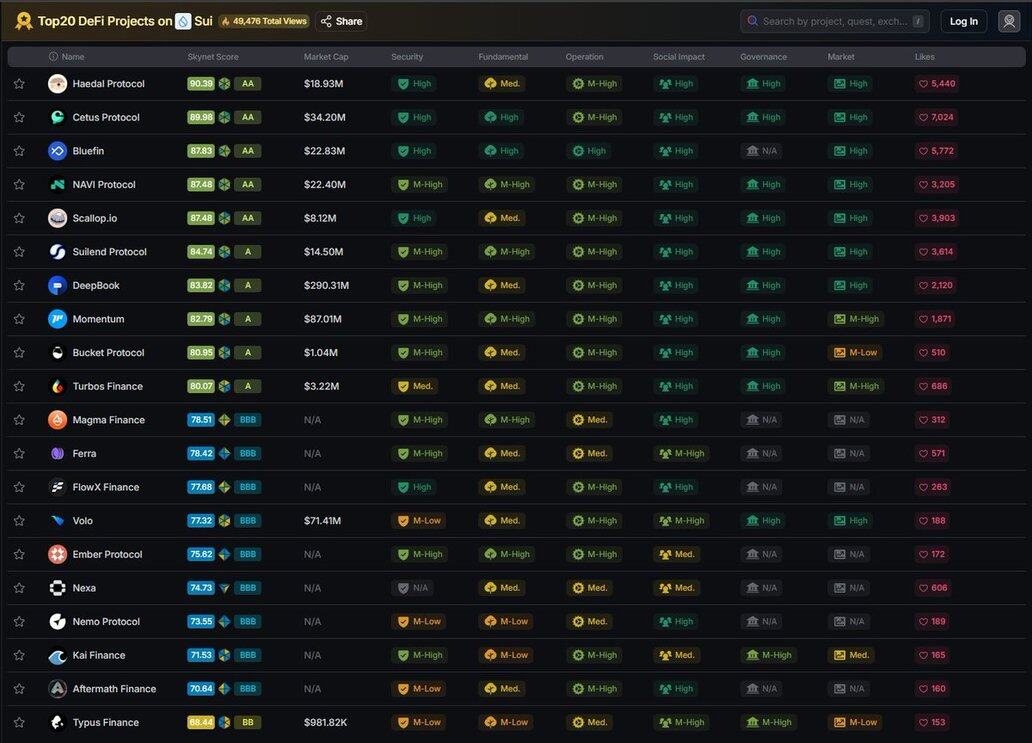Click the Turbos Finance flame icon

(x=57, y=386)
